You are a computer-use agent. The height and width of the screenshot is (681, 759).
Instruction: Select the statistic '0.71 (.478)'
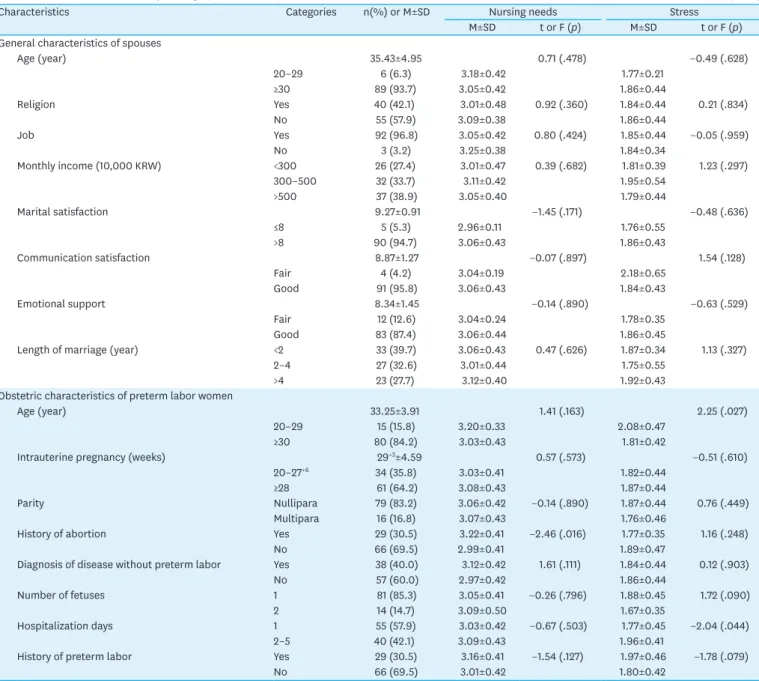click(x=562, y=59)
